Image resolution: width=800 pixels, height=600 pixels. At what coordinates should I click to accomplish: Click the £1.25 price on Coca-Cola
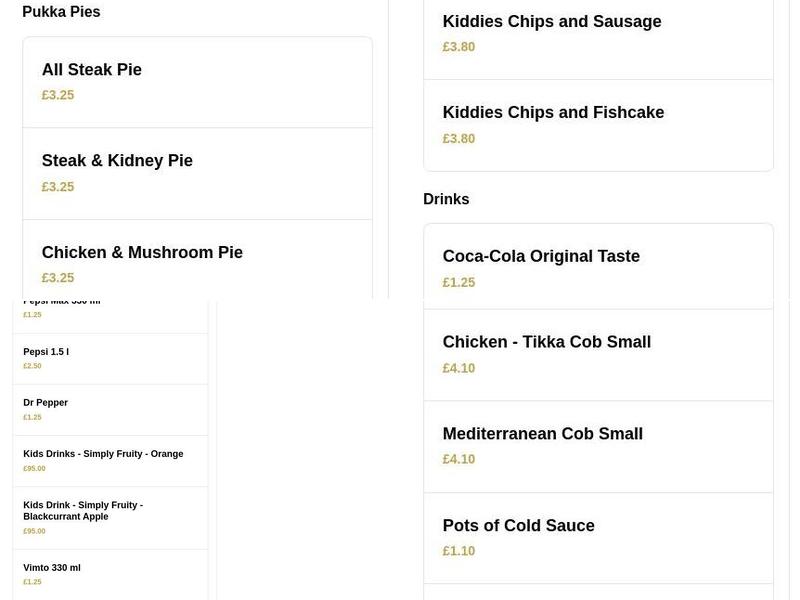click(x=459, y=282)
